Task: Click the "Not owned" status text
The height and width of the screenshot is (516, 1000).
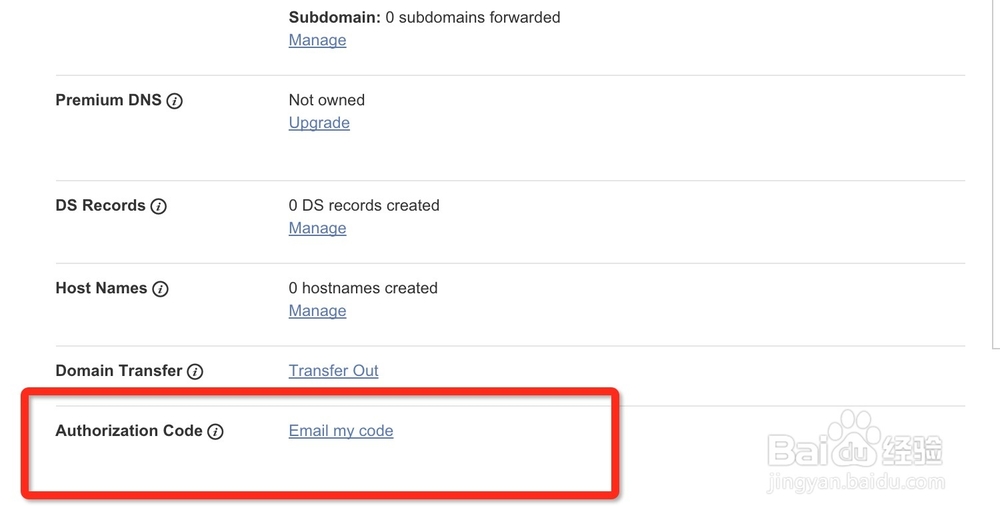Action: click(326, 100)
